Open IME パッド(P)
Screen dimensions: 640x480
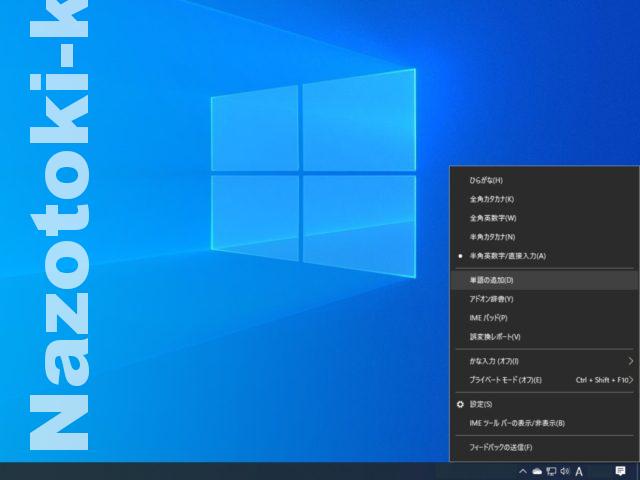(x=488, y=318)
